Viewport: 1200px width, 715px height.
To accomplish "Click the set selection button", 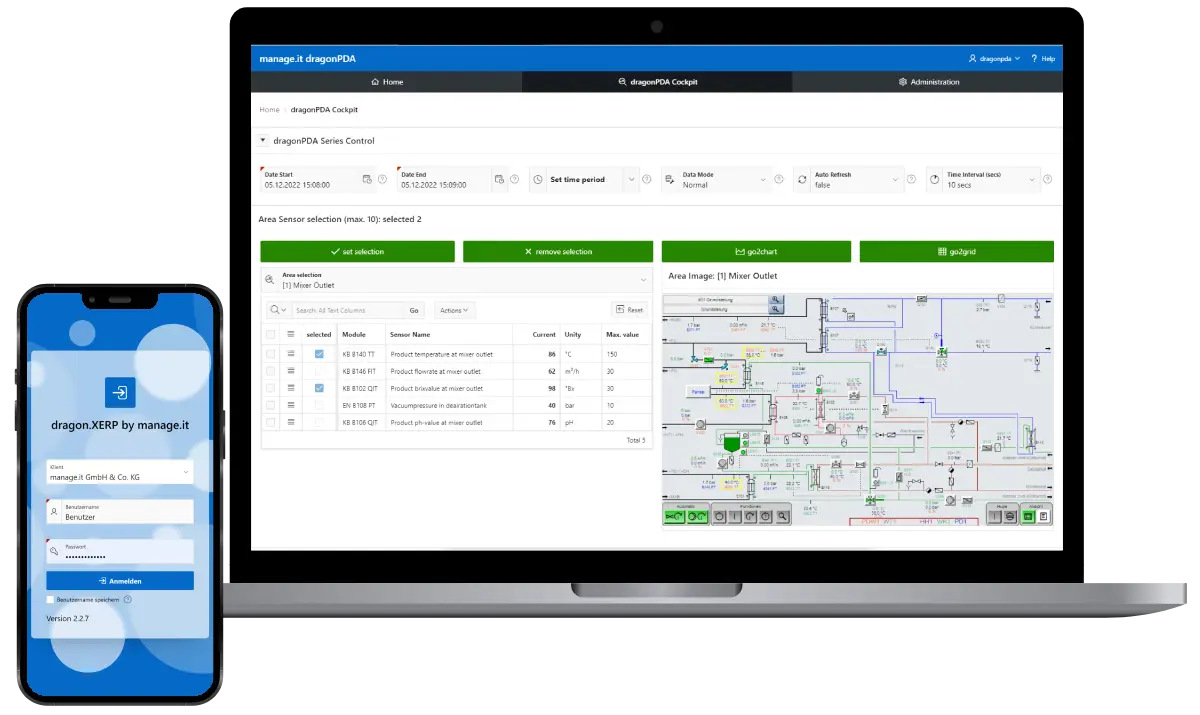I will coord(358,252).
